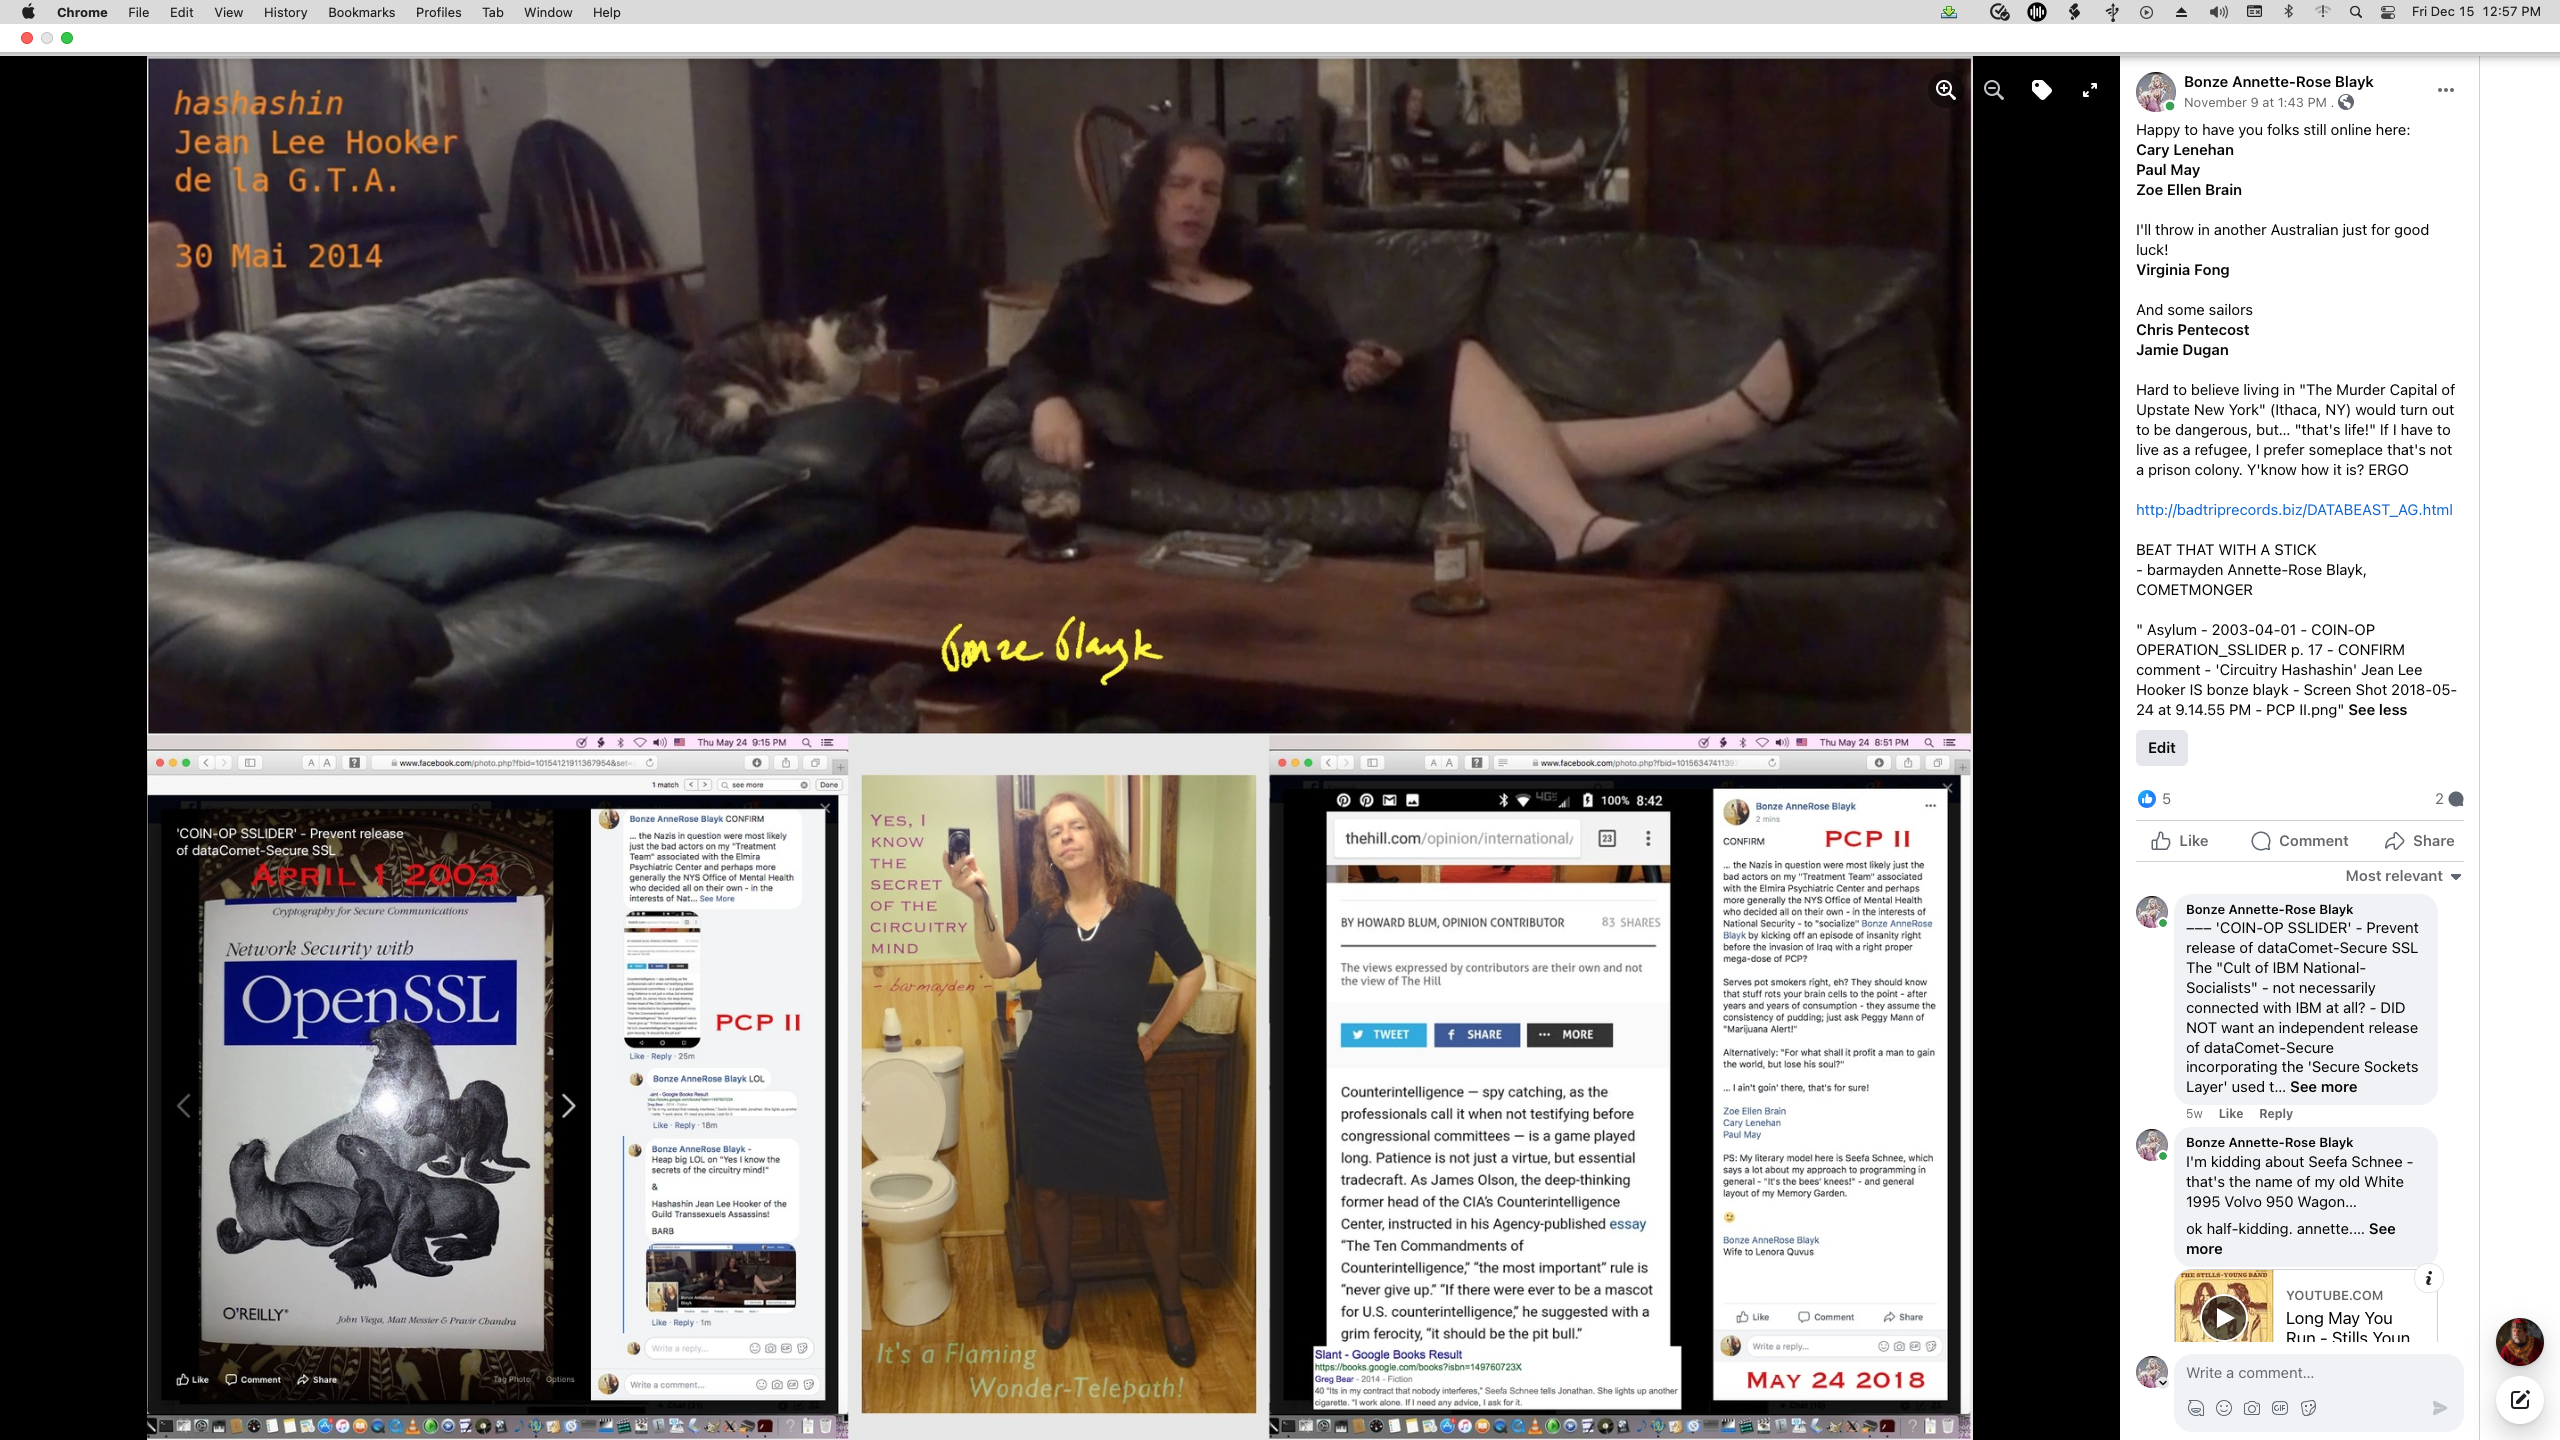Viewport: 2560px width, 1440px height.
Task: Open Cary Lenehan's tagged profile
Action: pos(2184,150)
